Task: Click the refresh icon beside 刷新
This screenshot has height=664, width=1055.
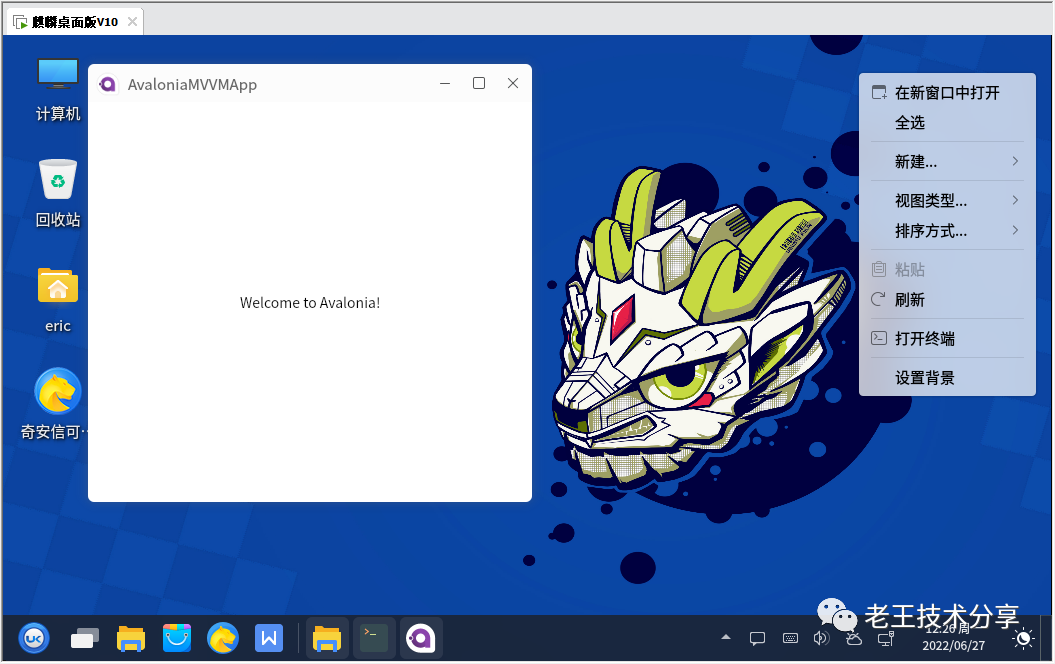Action: 878,299
